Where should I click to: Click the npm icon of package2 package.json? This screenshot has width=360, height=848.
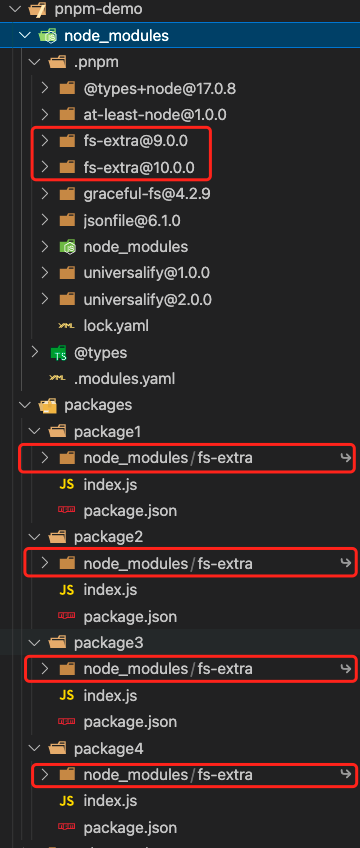[x=66, y=616]
